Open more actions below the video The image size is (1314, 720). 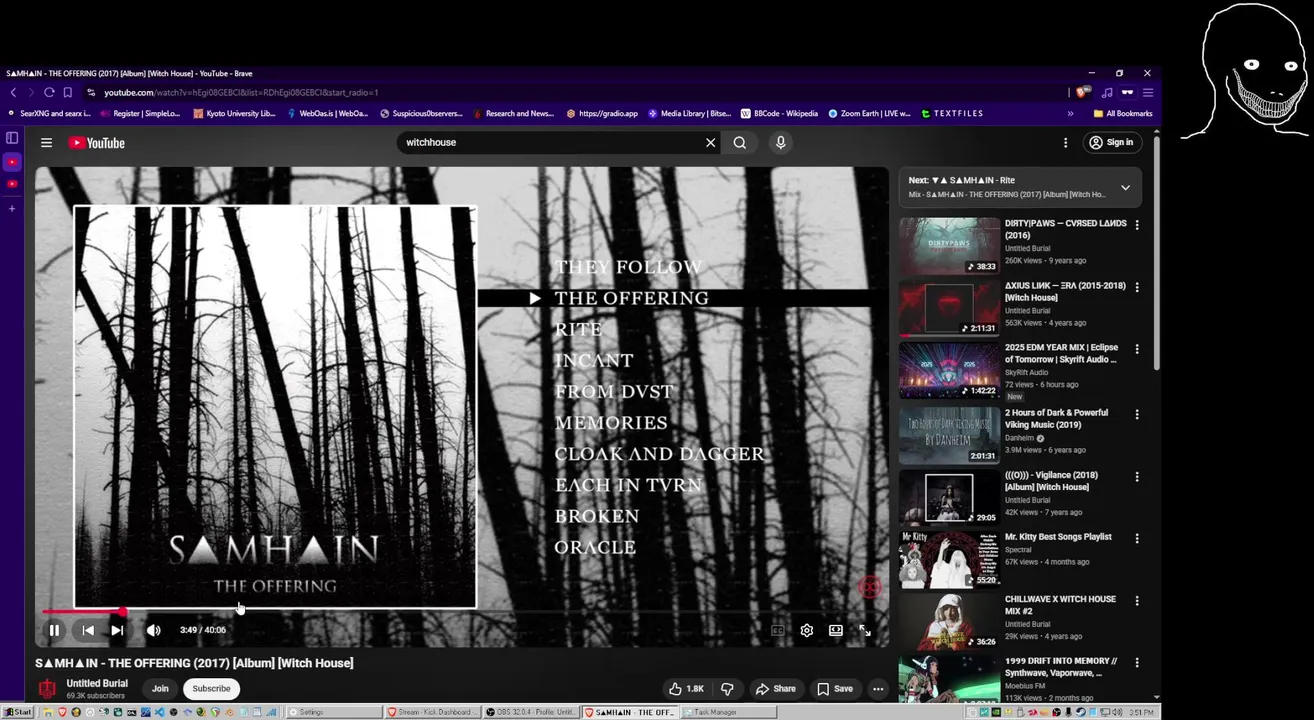point(878,688)
